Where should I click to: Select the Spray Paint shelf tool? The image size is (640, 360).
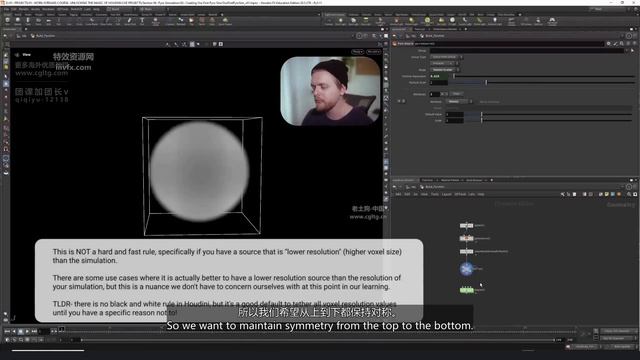coord(130,21)
